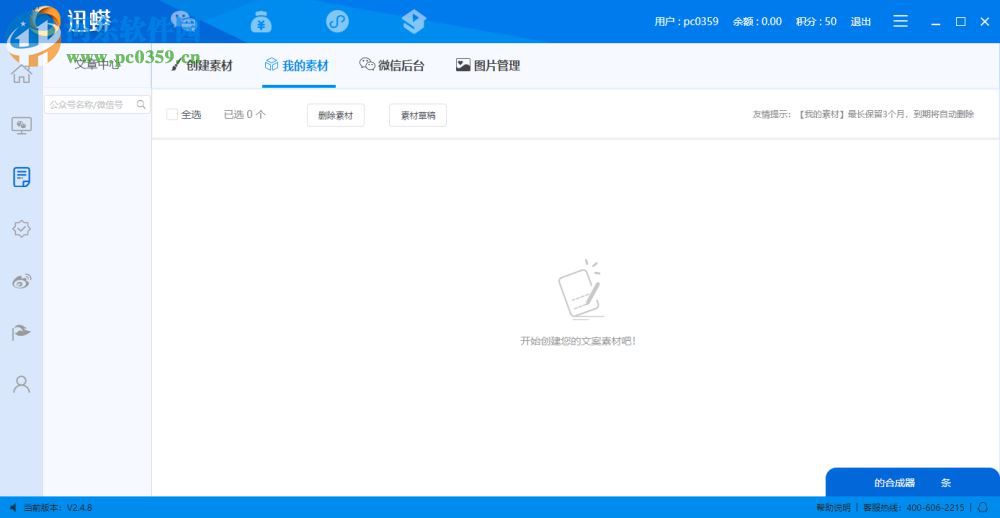Viewport: 1000px width, 518px height.
Task: Click the 删除素材 button
Action: 335,115
